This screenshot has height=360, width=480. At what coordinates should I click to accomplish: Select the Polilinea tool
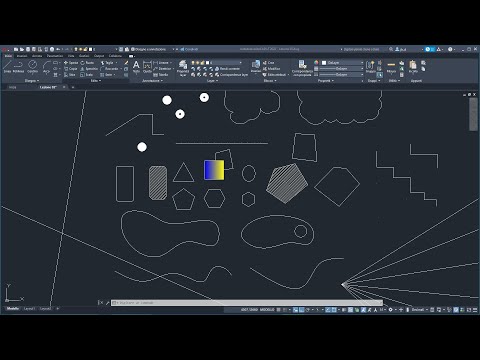[x=18, y=66]
